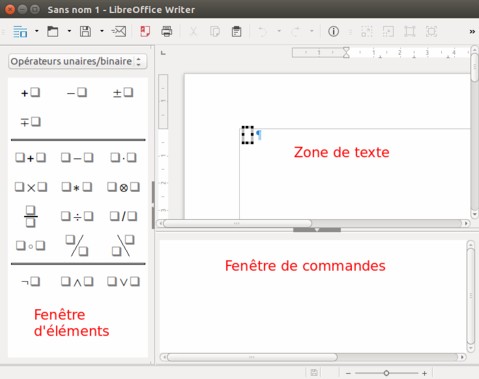
Task: Insert the tensor product element
Action: click(123, 187)
